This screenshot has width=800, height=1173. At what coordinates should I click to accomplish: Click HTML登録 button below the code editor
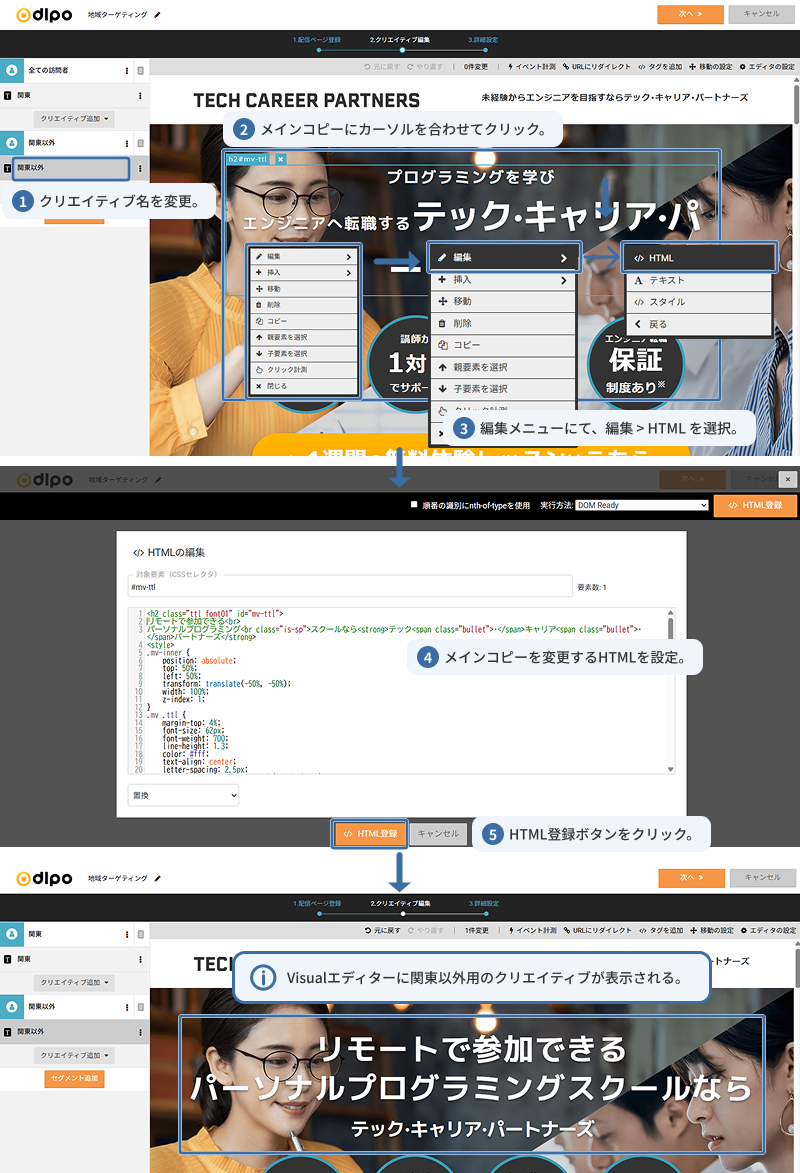point(370,834)
